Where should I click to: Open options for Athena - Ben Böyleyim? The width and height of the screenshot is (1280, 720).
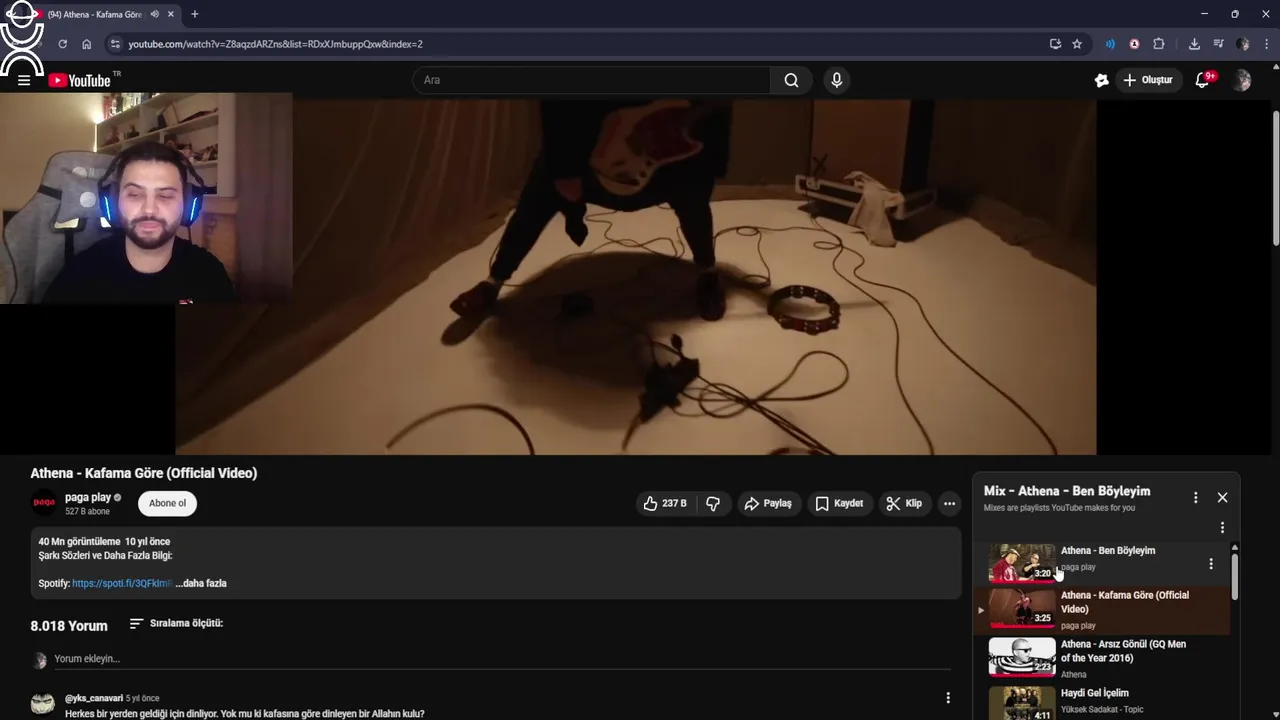[x=1211, y=564]
